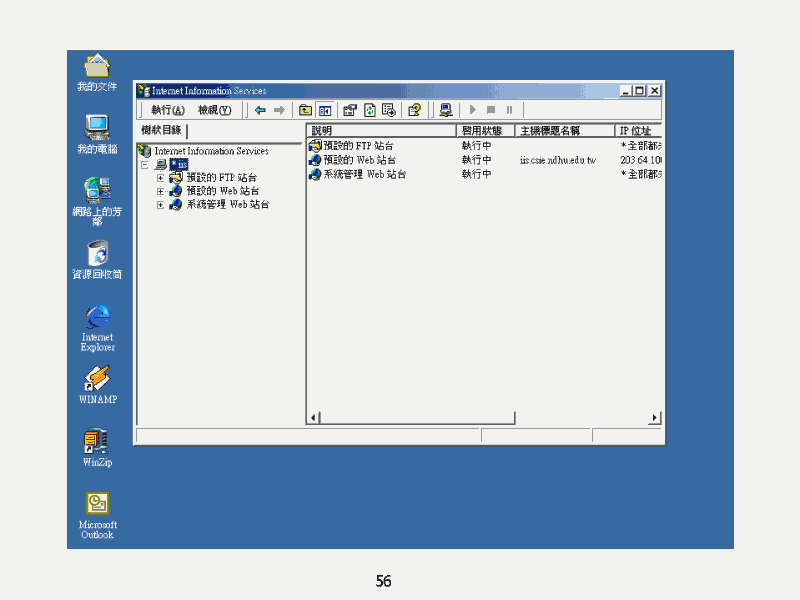Select the * iis computer tree node
Image resolution: width=800 pixels, height=600 pixels.
pyautogui.click(x=179, y=164)
